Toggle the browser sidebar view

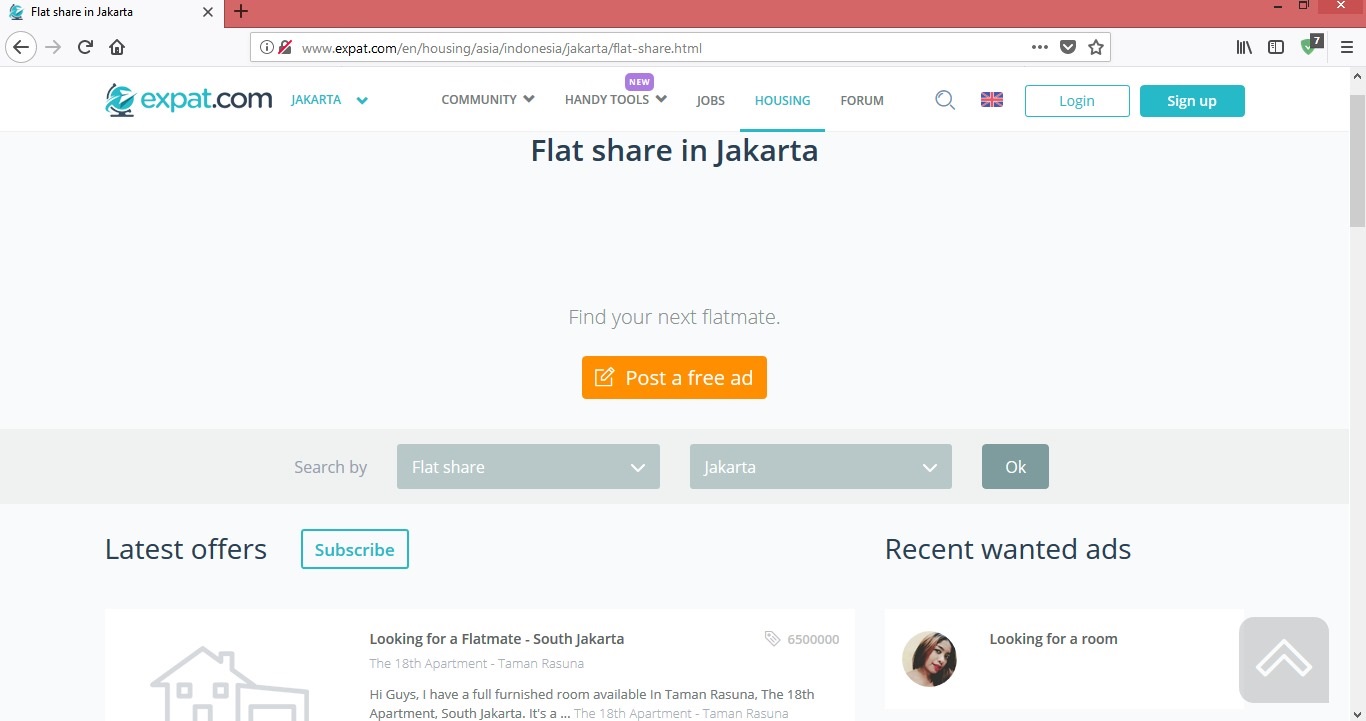[1276, 47]
